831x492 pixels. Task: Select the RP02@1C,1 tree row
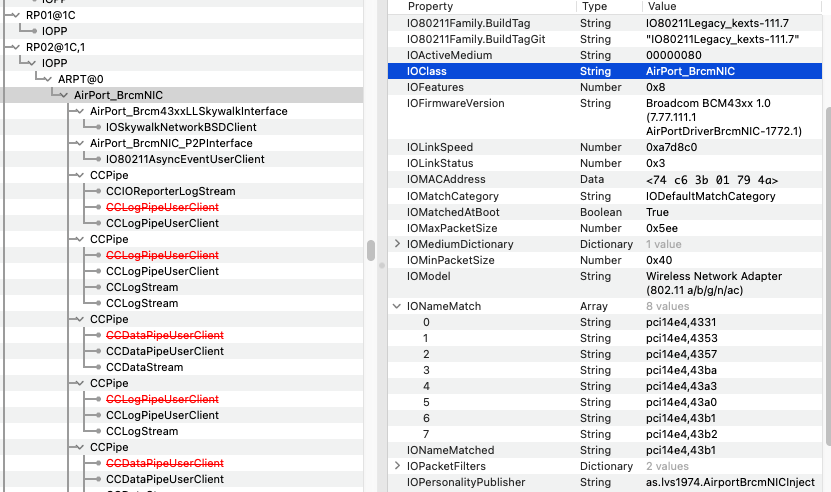[182, 47]
